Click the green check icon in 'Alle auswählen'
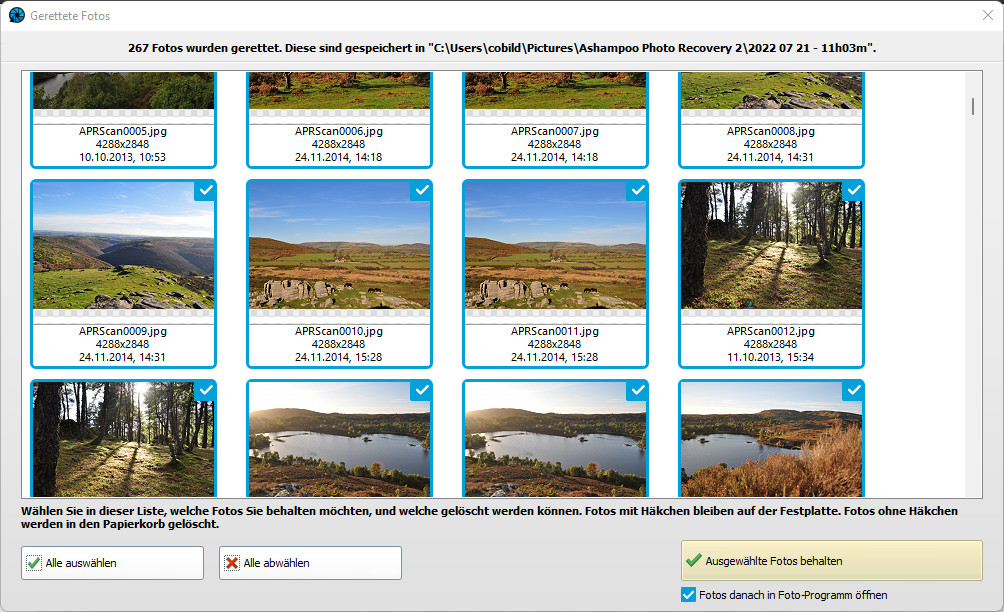1004x612 pixels. 34,563
